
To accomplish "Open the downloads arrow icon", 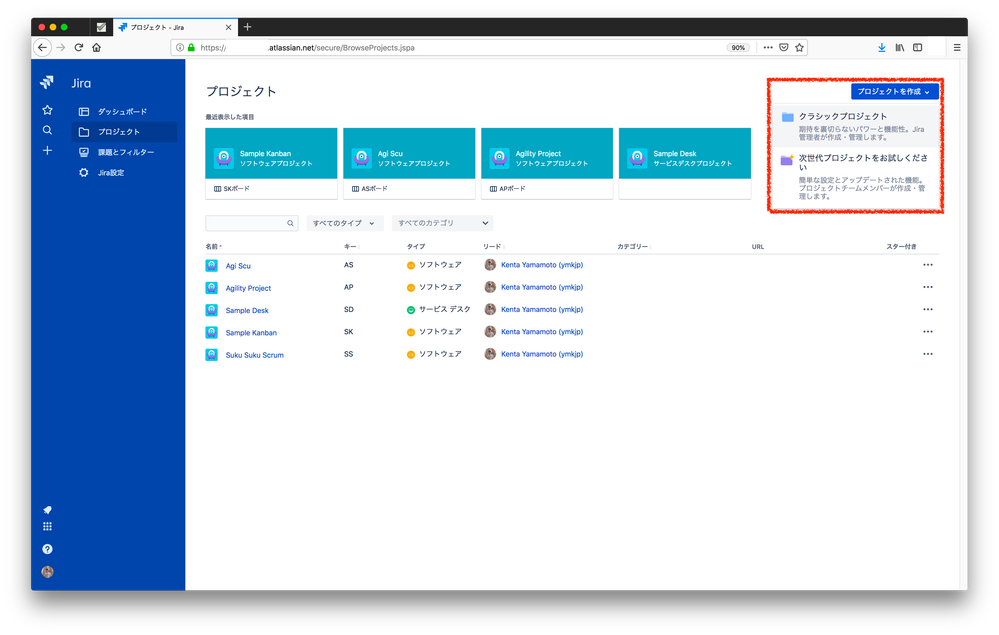I will (882, 48).
